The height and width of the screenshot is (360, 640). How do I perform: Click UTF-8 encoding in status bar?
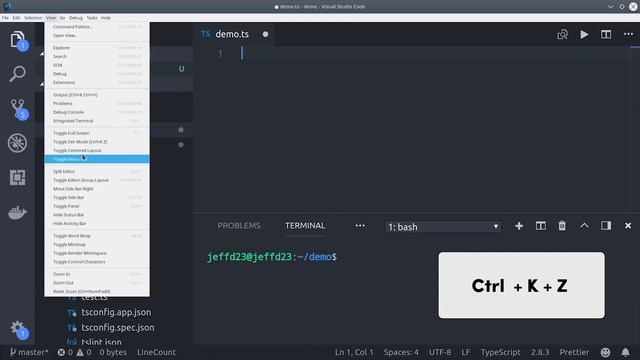tap(440, 352)
